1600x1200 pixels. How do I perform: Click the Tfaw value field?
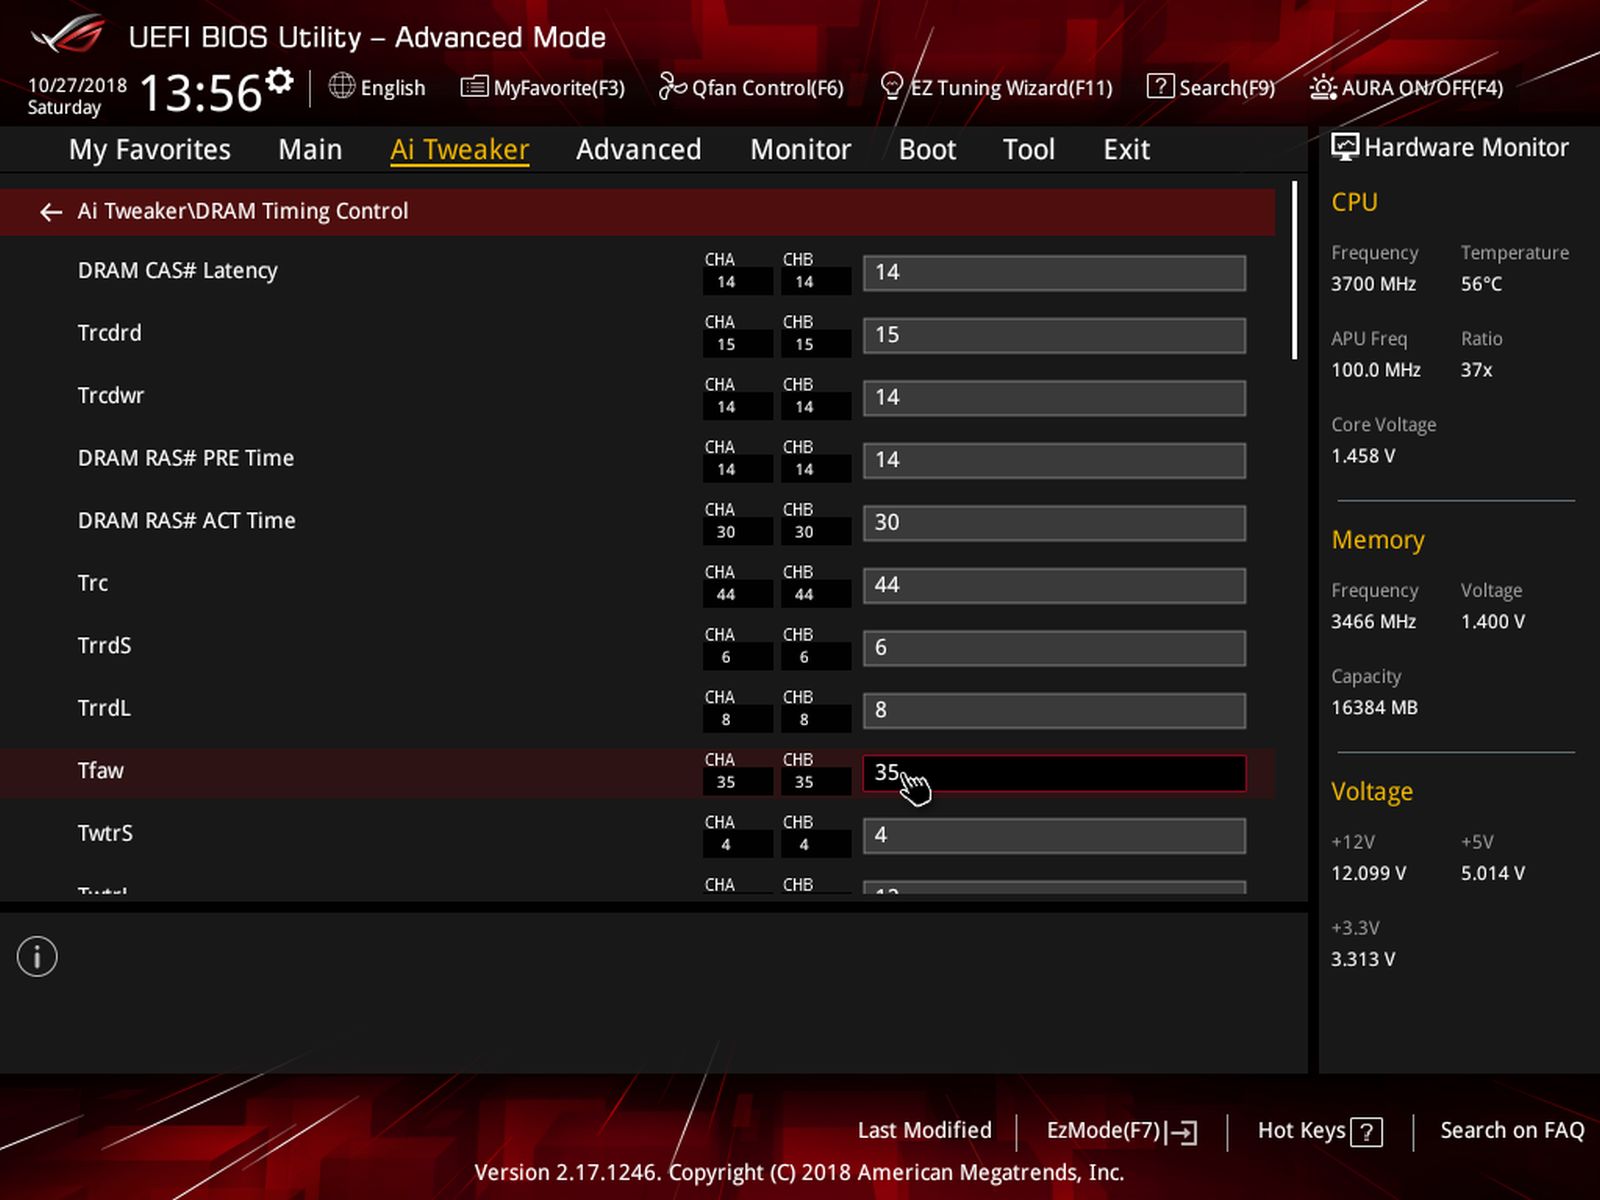1055,773
